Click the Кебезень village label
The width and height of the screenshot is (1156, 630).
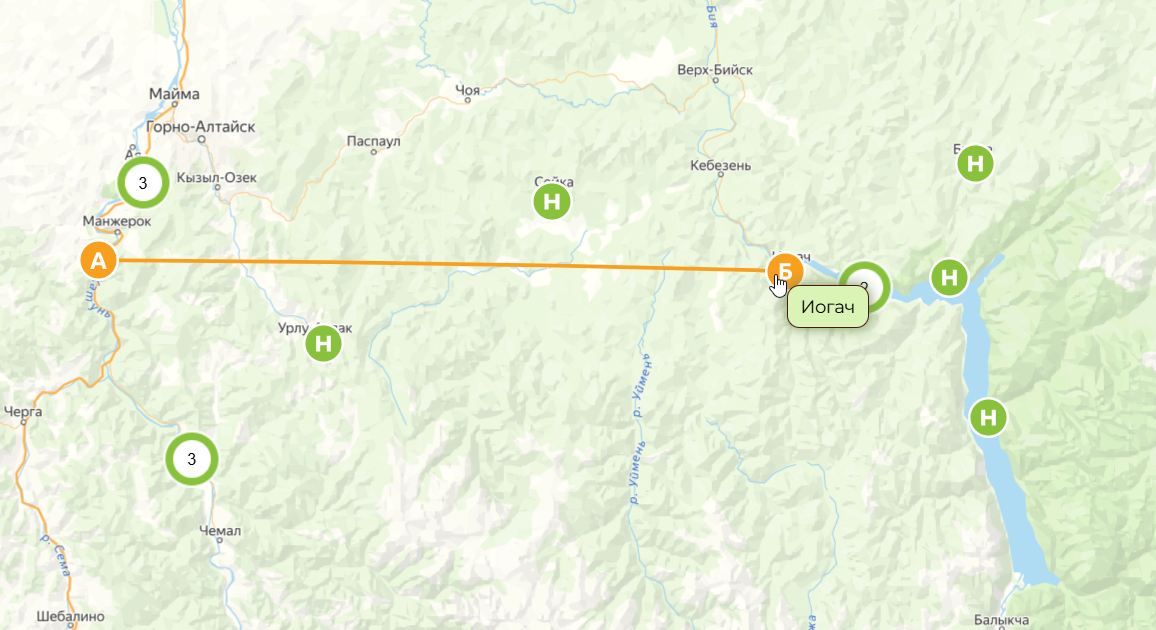(720, 166)
